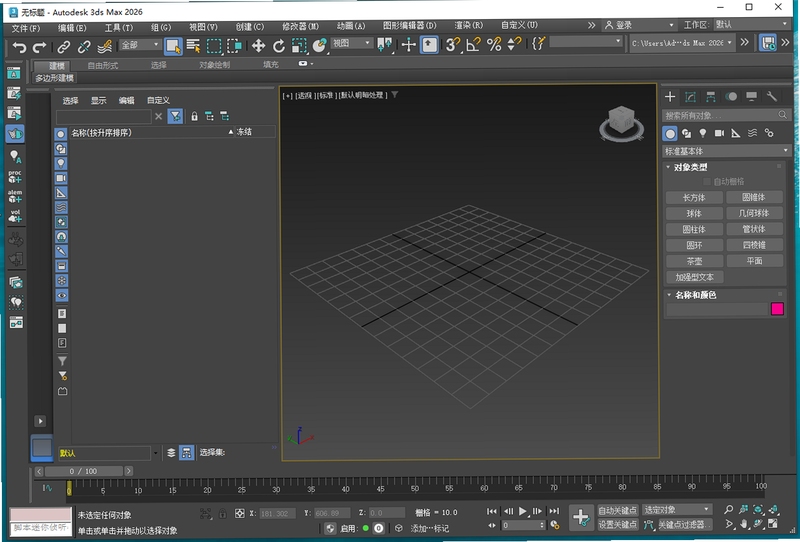800x542 pixels.
Task: Open the Create tab in command panel
Action: [x=670, y=96]
